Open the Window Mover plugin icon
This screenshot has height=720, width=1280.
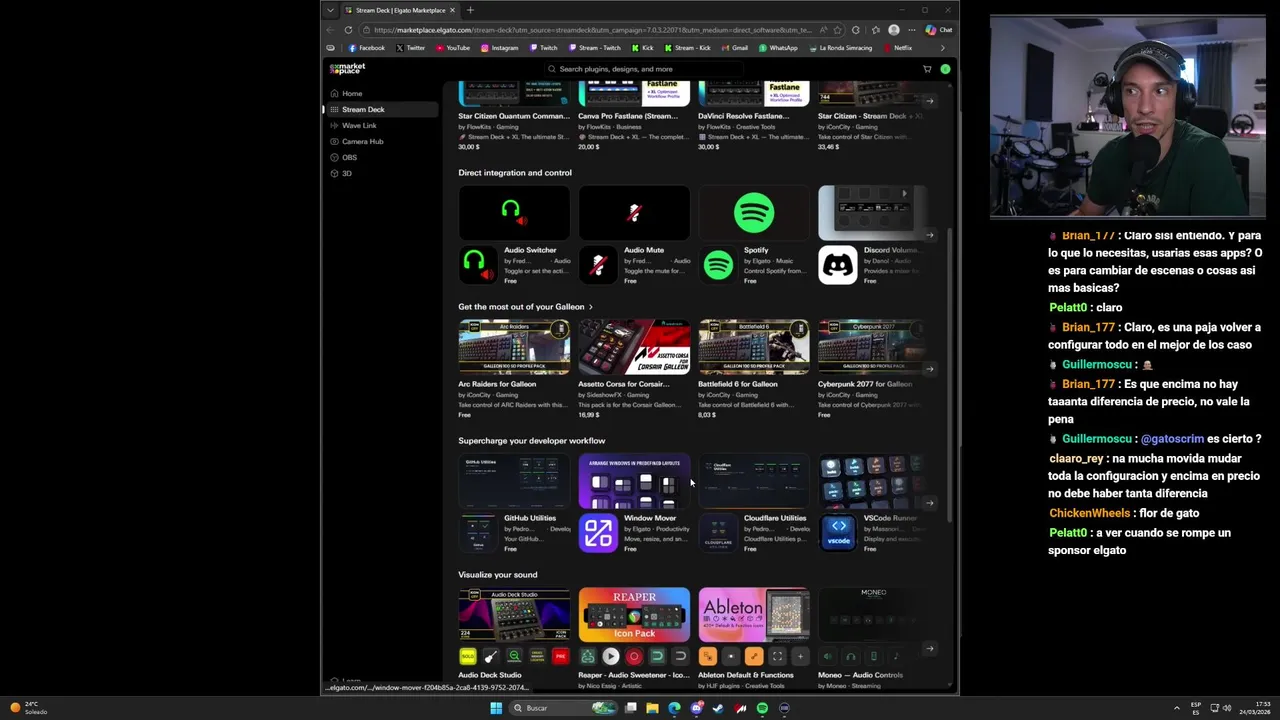(598, 533)
